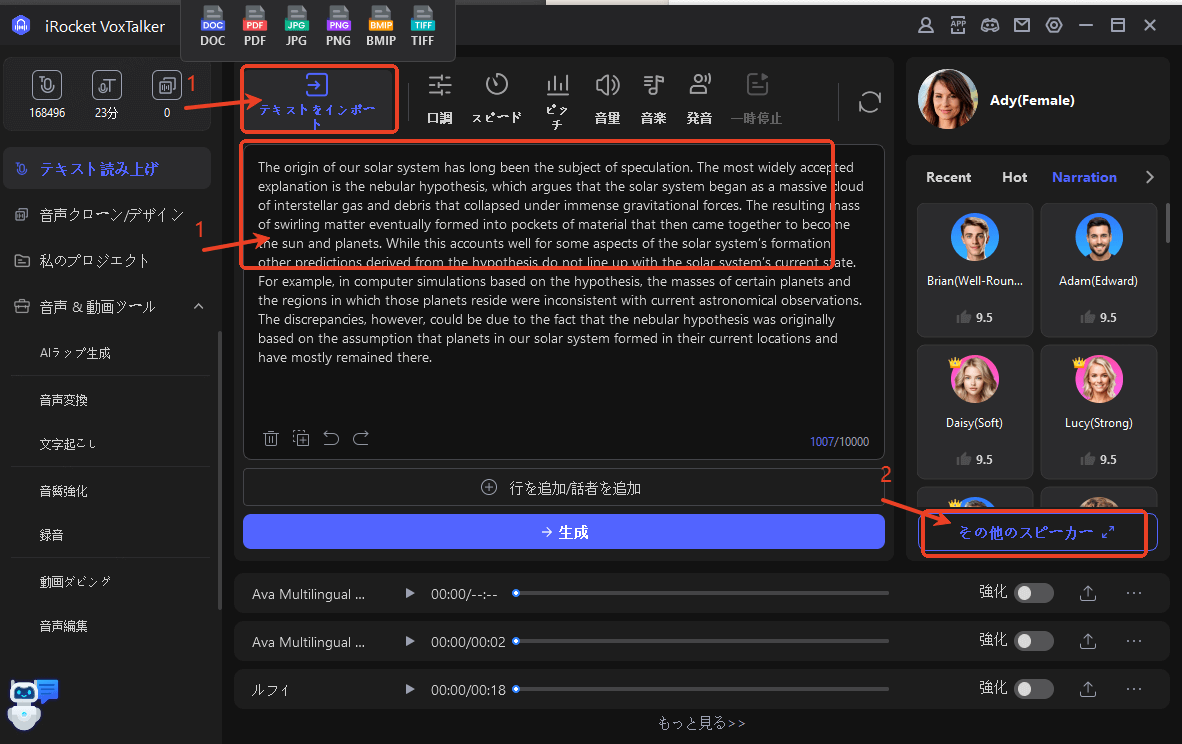The height and width of the screenshot is (744, 1182).
Task: Open the text import tool
Action: pos(317,100)
